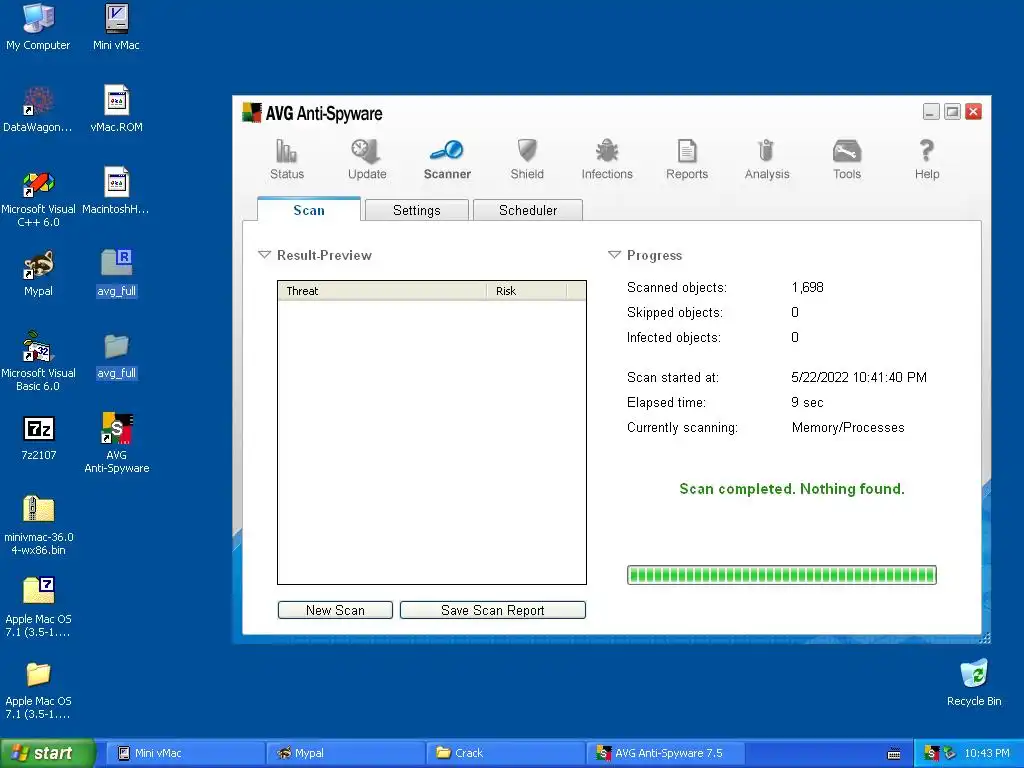Open the Windows start menu
Screen dimensions: 1024x768
click(47, 753)
